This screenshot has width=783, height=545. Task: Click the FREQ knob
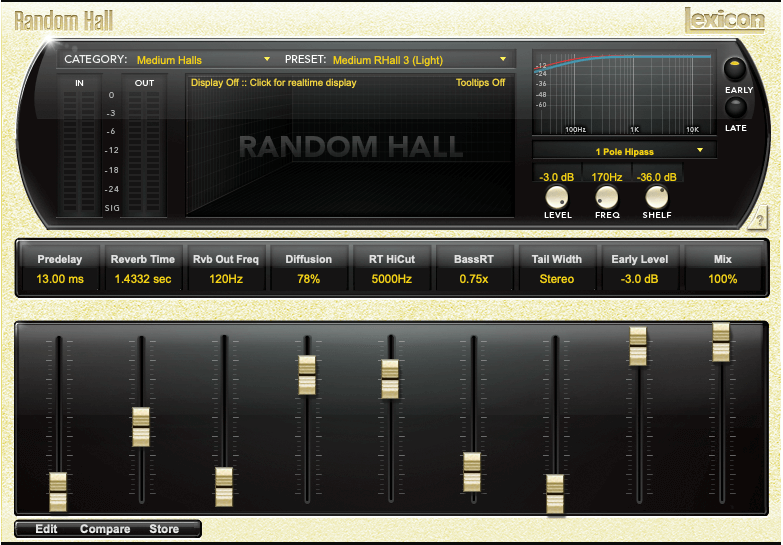pos(607,197)
